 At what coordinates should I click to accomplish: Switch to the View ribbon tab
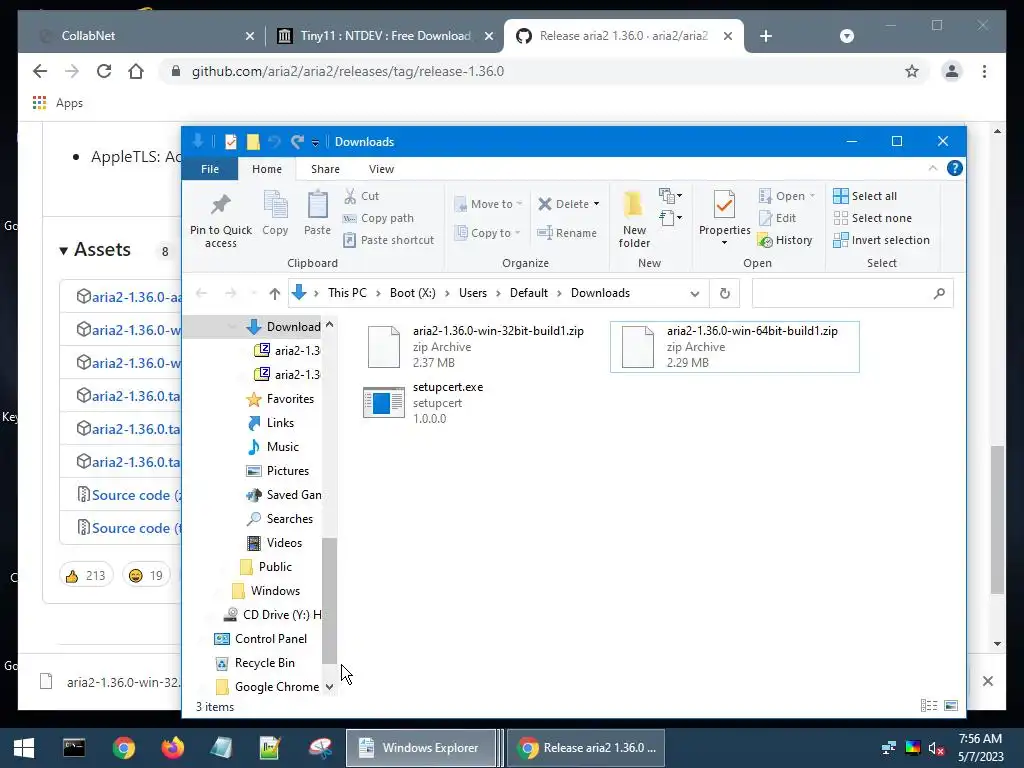tap(381, 169)
